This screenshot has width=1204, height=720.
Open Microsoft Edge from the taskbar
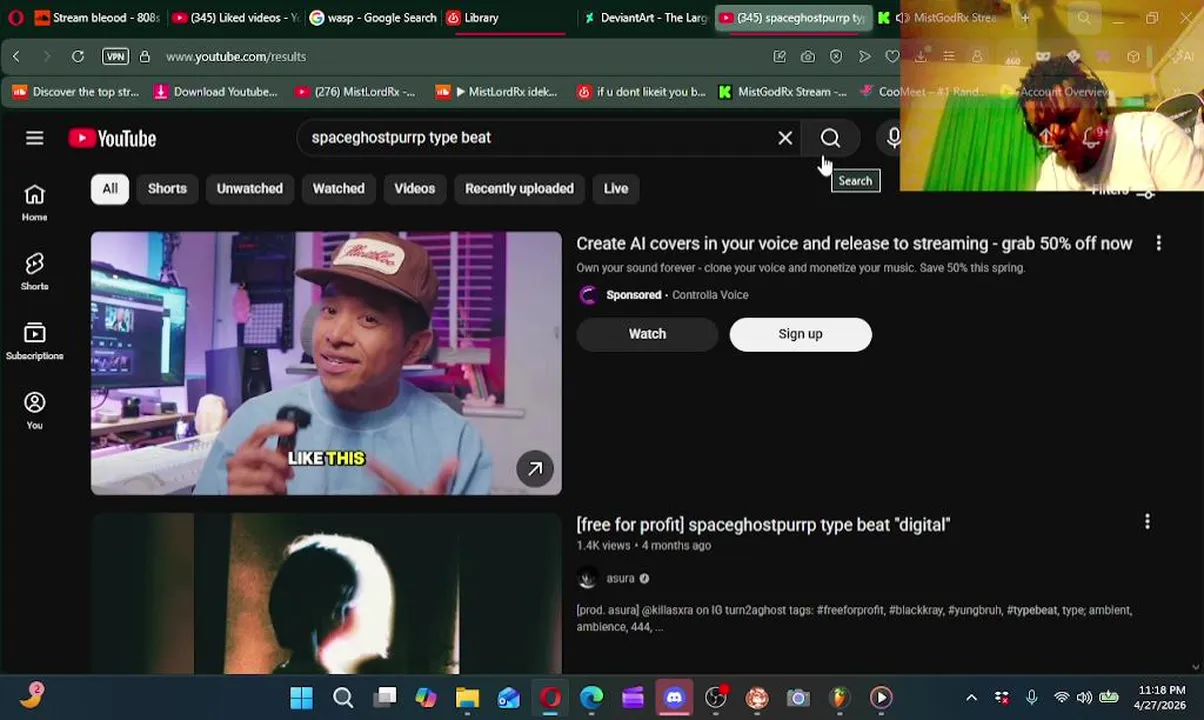tap(591, 697)
